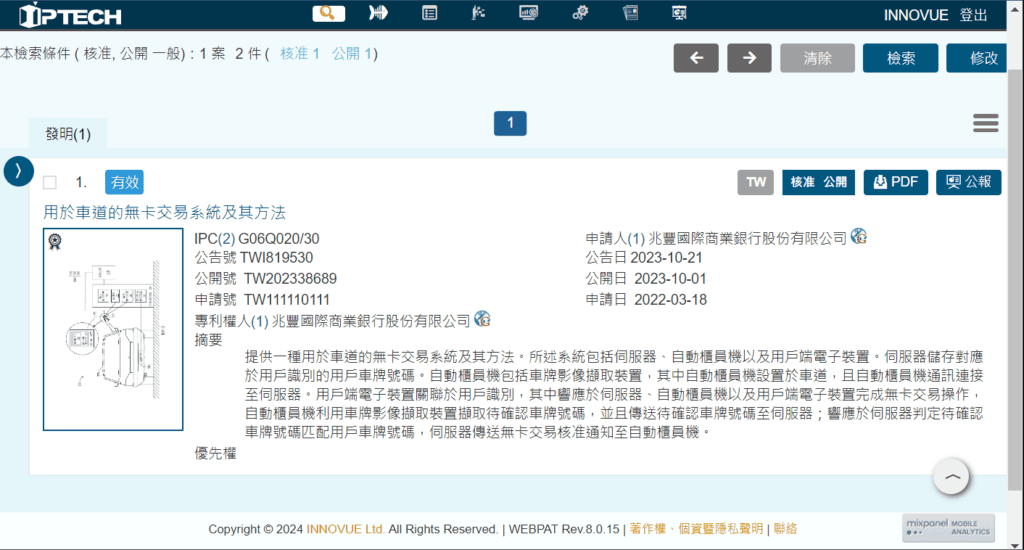Image resolution: width=1024 pixels, height=550 pixels.
Task: Click the monitor chart dashboard icon
Action: tap(529, 13)
